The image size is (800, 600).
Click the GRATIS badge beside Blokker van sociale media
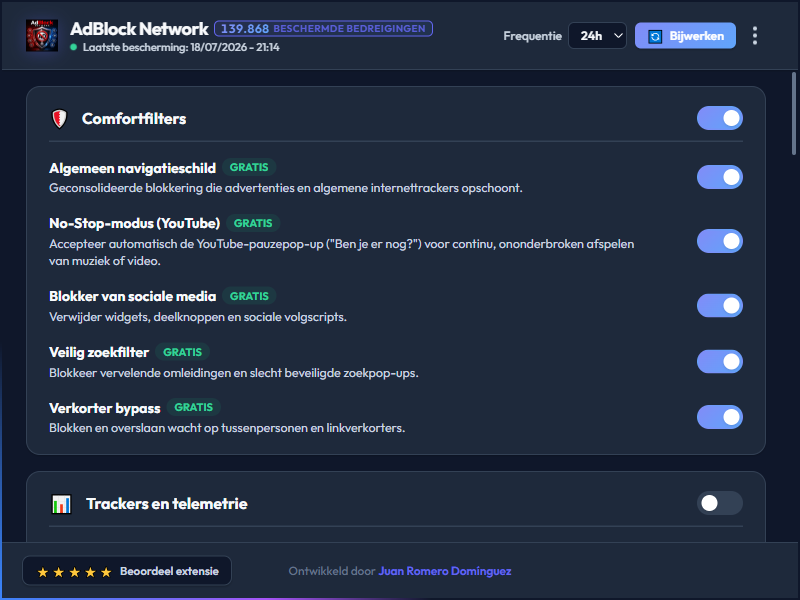[x=249, y=296]
